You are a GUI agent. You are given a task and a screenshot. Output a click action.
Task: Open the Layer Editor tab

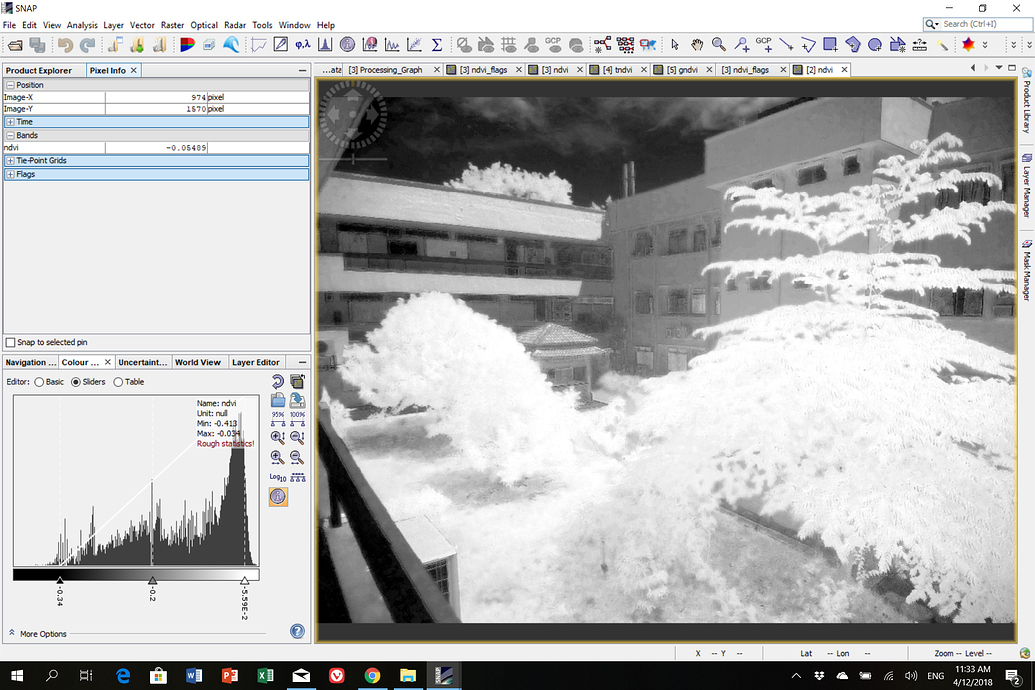[255, 362]
